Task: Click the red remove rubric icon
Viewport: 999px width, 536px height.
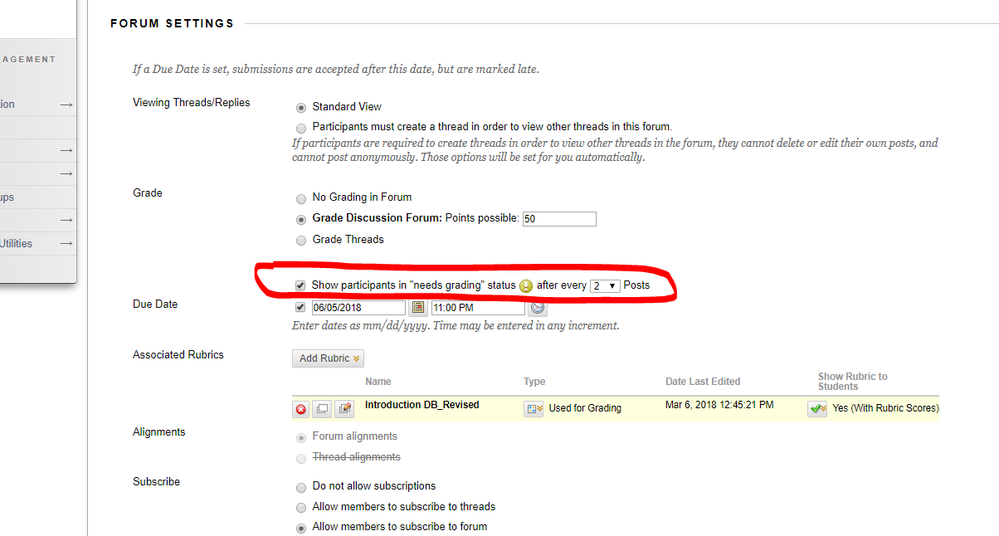Action: coord(301,409)
